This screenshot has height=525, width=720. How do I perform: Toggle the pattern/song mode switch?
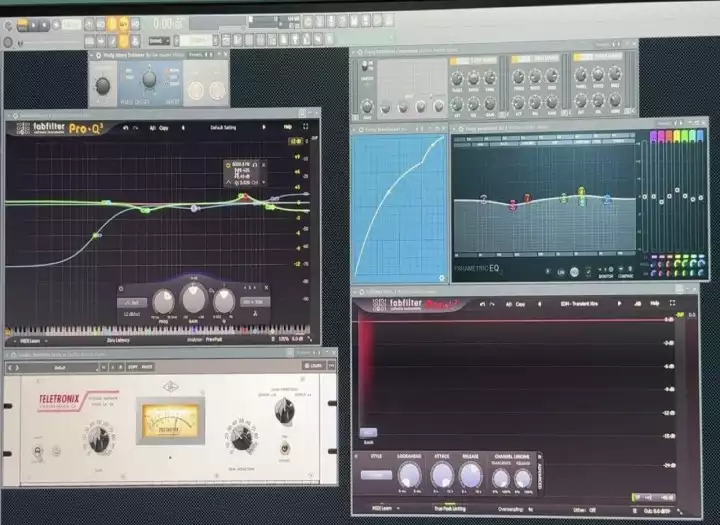click(x=22, y=25)
